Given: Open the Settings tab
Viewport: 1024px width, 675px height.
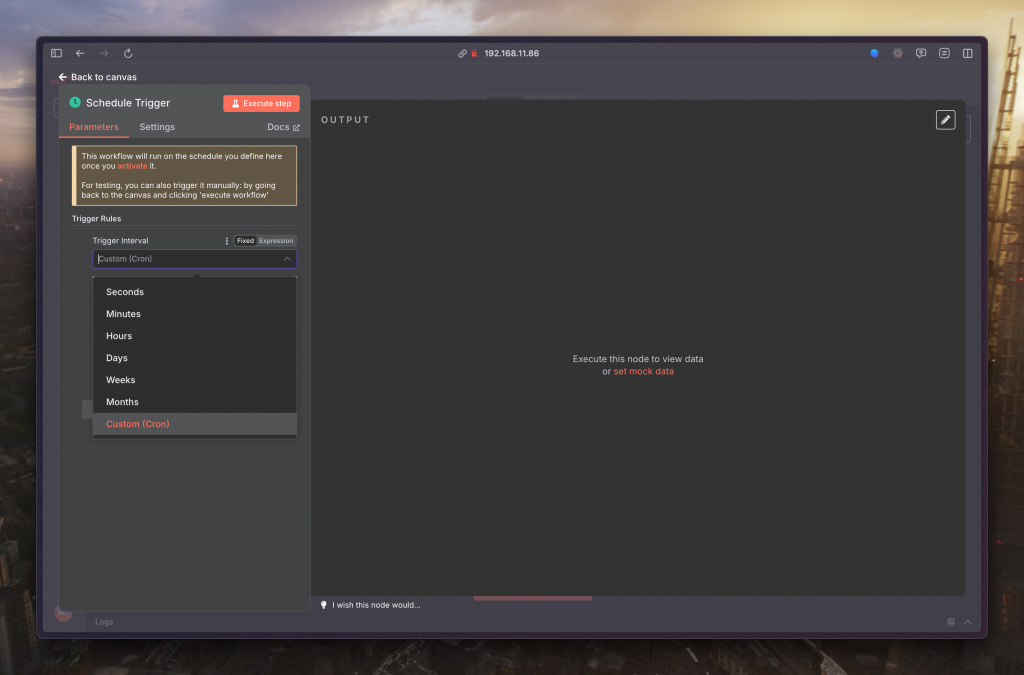Looking at the screenshot, I should pos(157,127).
